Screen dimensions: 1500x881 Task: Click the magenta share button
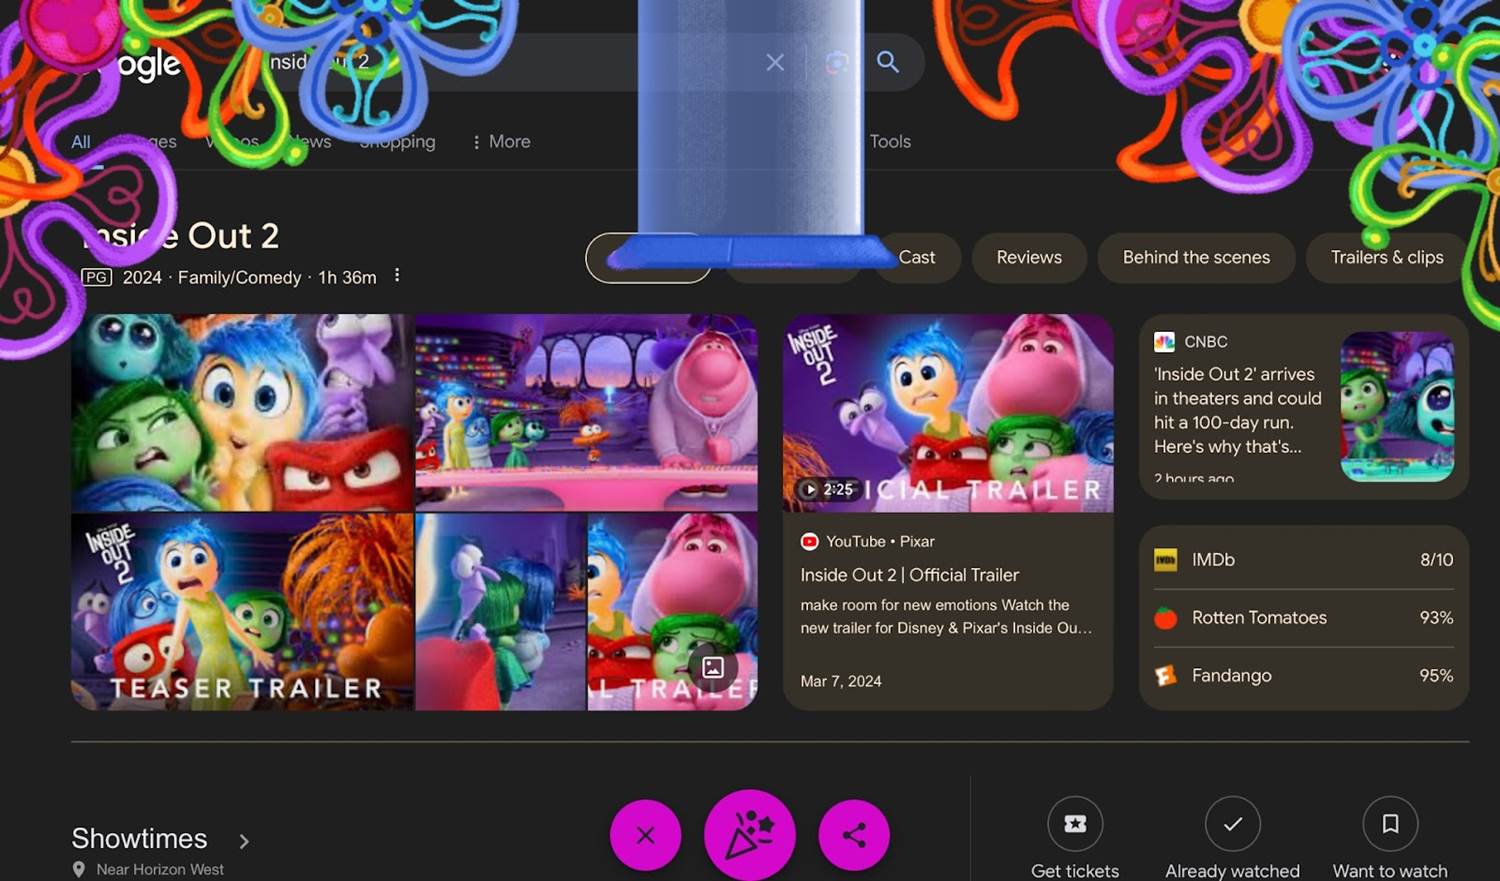854,835
